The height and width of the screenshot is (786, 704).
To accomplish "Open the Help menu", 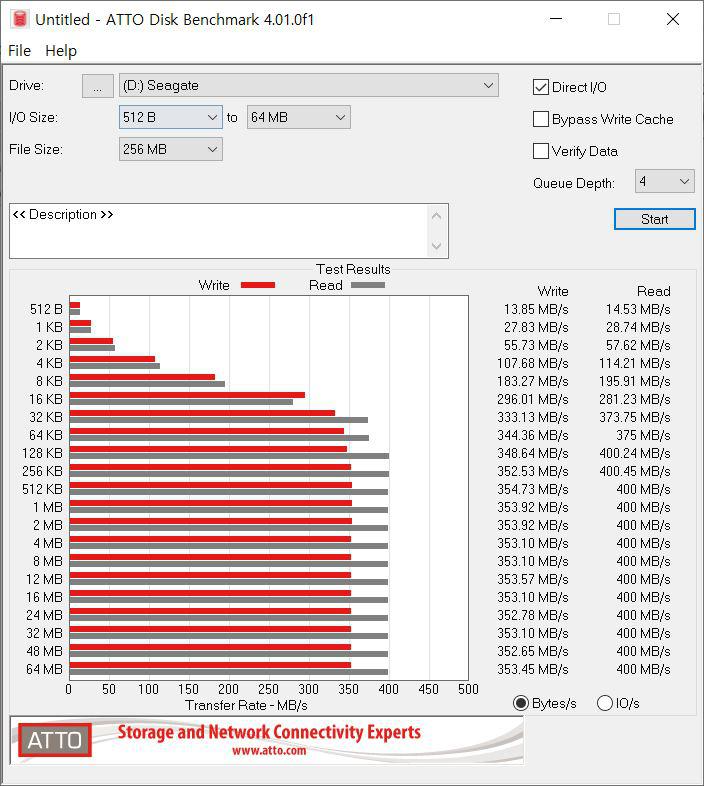I will pos(61,51).
